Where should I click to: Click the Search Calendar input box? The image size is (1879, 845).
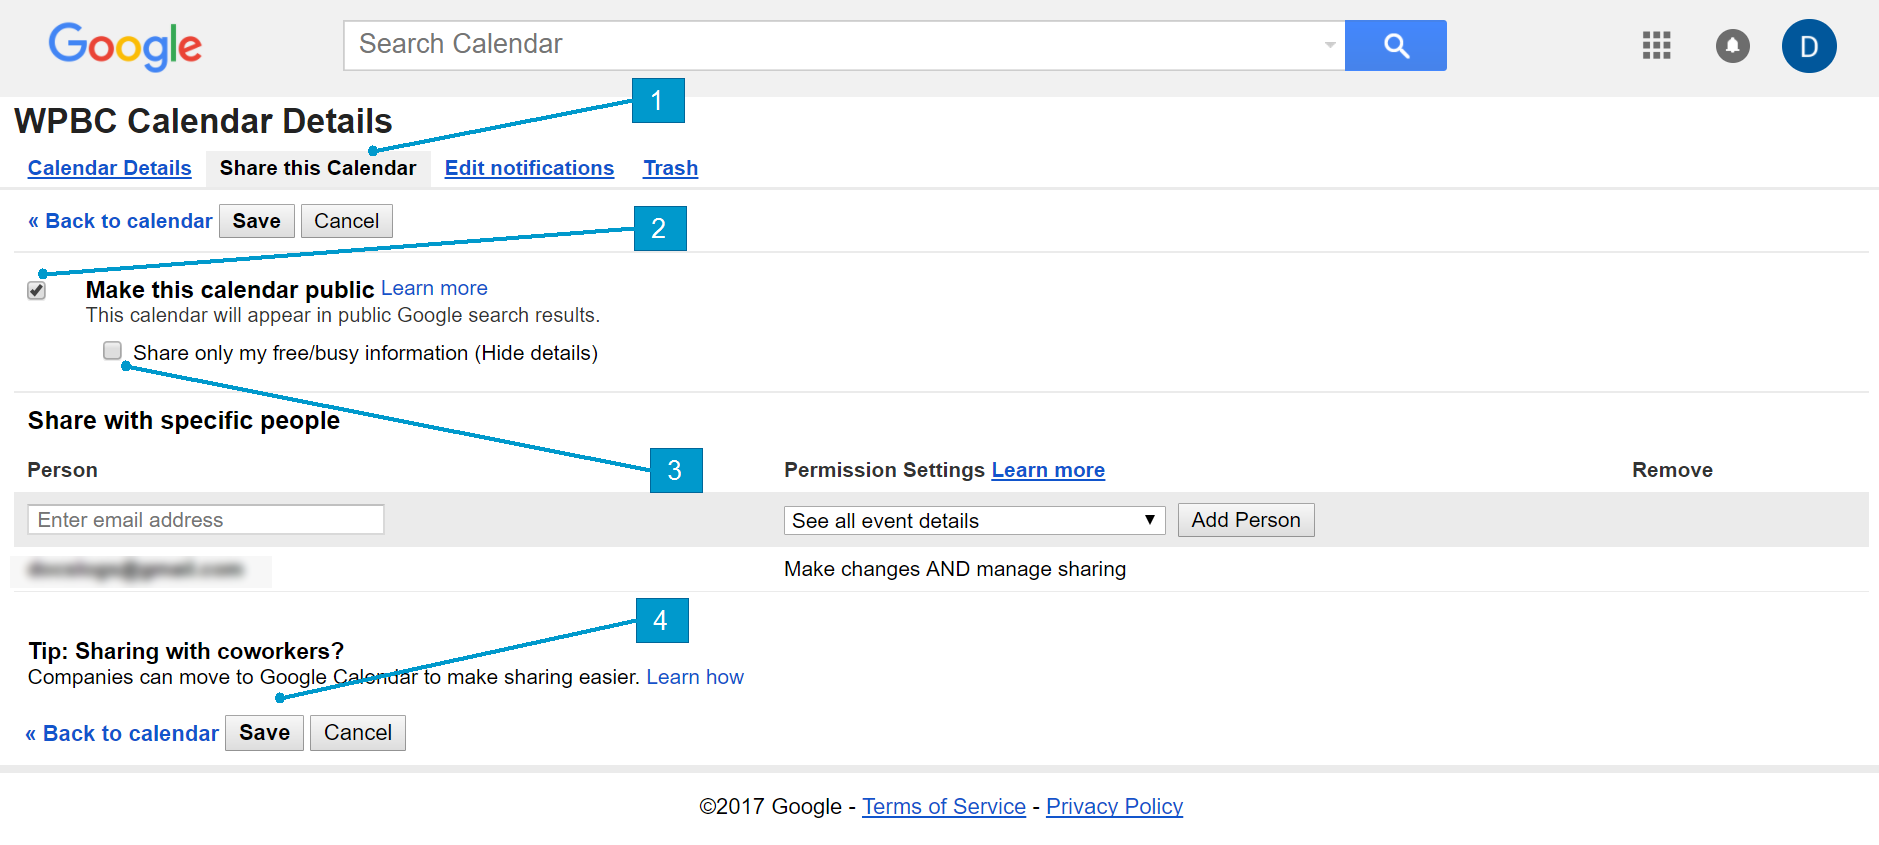click(x=830, y=45)
